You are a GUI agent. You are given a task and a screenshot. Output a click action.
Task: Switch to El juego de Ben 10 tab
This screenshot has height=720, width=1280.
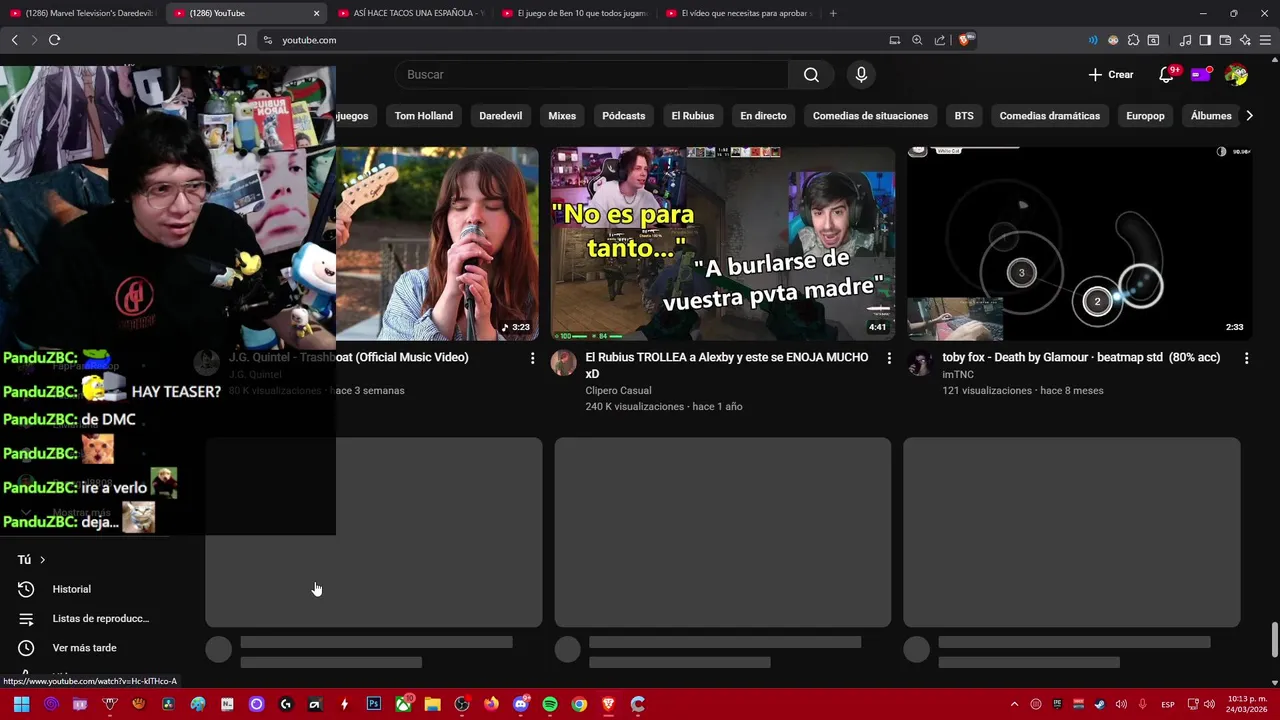tap(574, 13)
